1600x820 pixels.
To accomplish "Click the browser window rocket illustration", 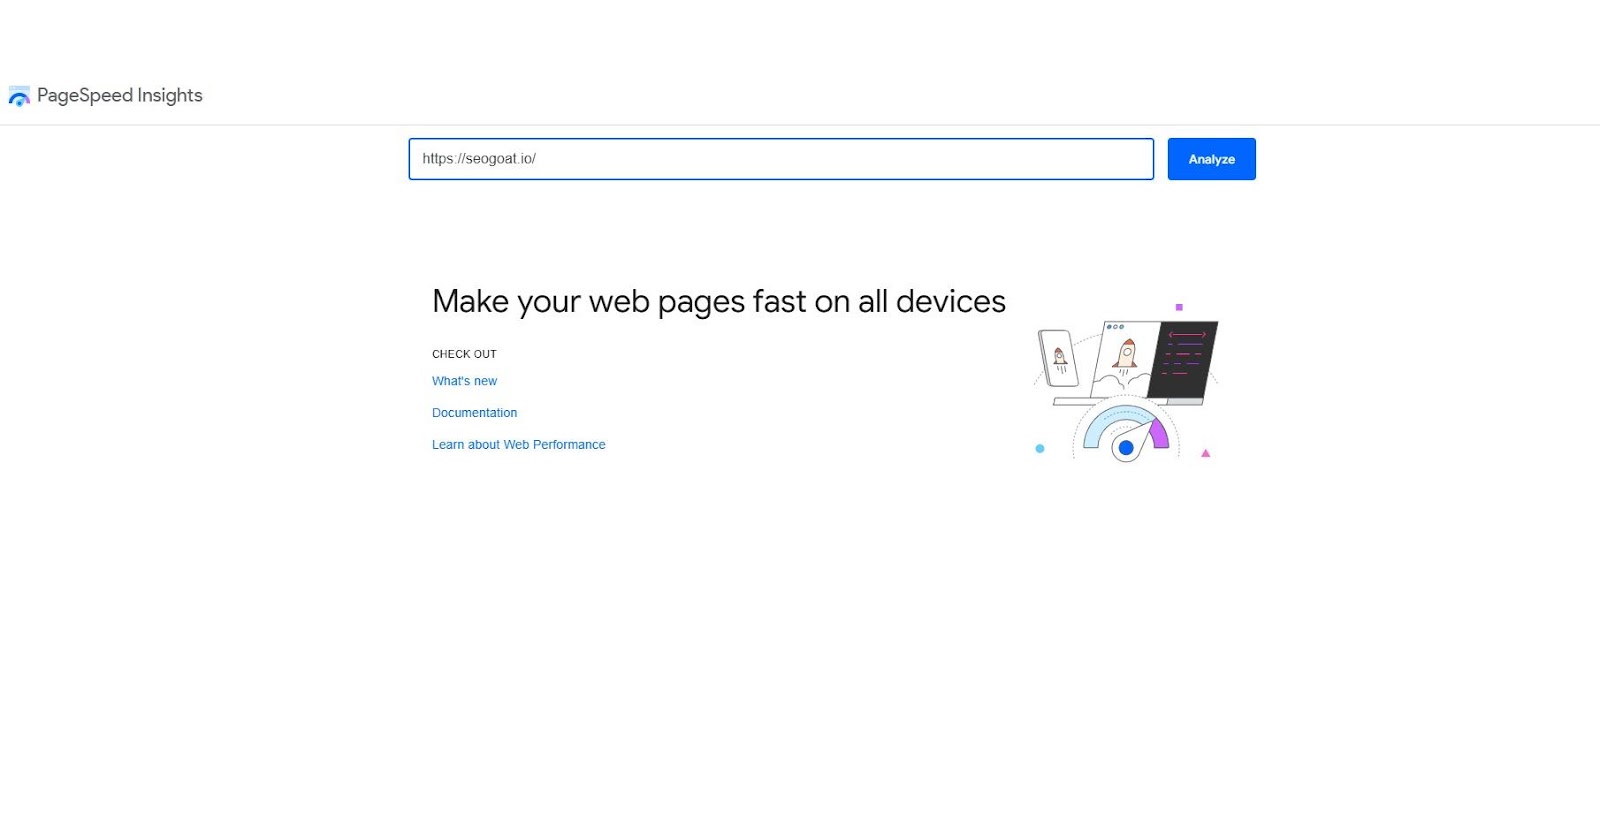I will pyautogui.click(x=1126, y=358).
